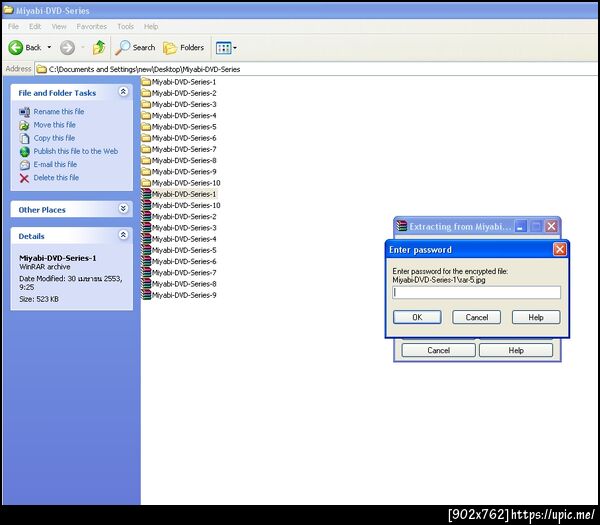Open Search in the Explorer toolbar
600x525 pixels.
tap(135, 47)
